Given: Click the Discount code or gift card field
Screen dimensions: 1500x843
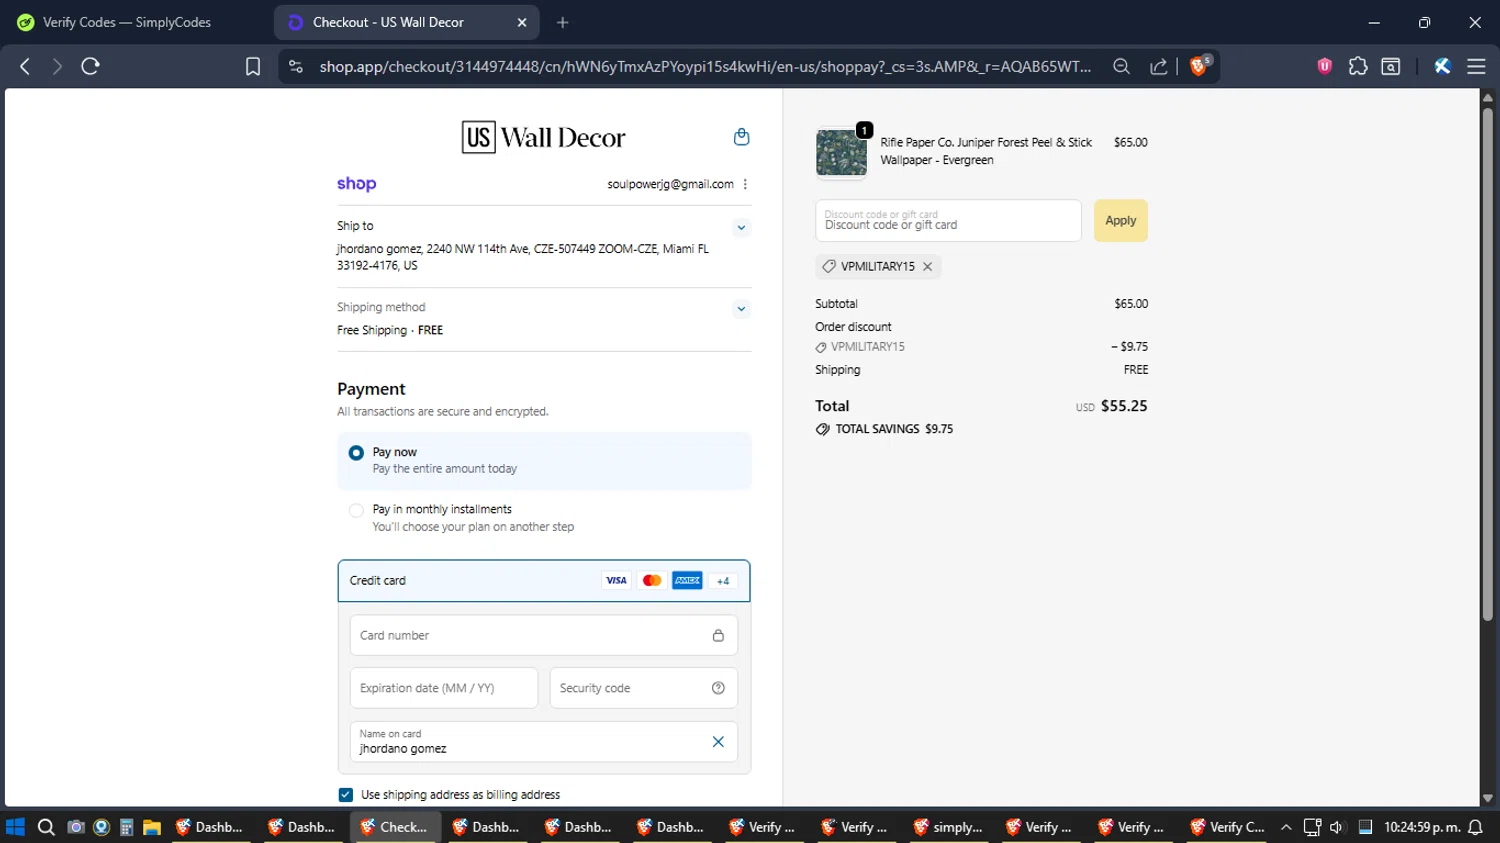Looking at the screenshot, I should coord(948,221).
